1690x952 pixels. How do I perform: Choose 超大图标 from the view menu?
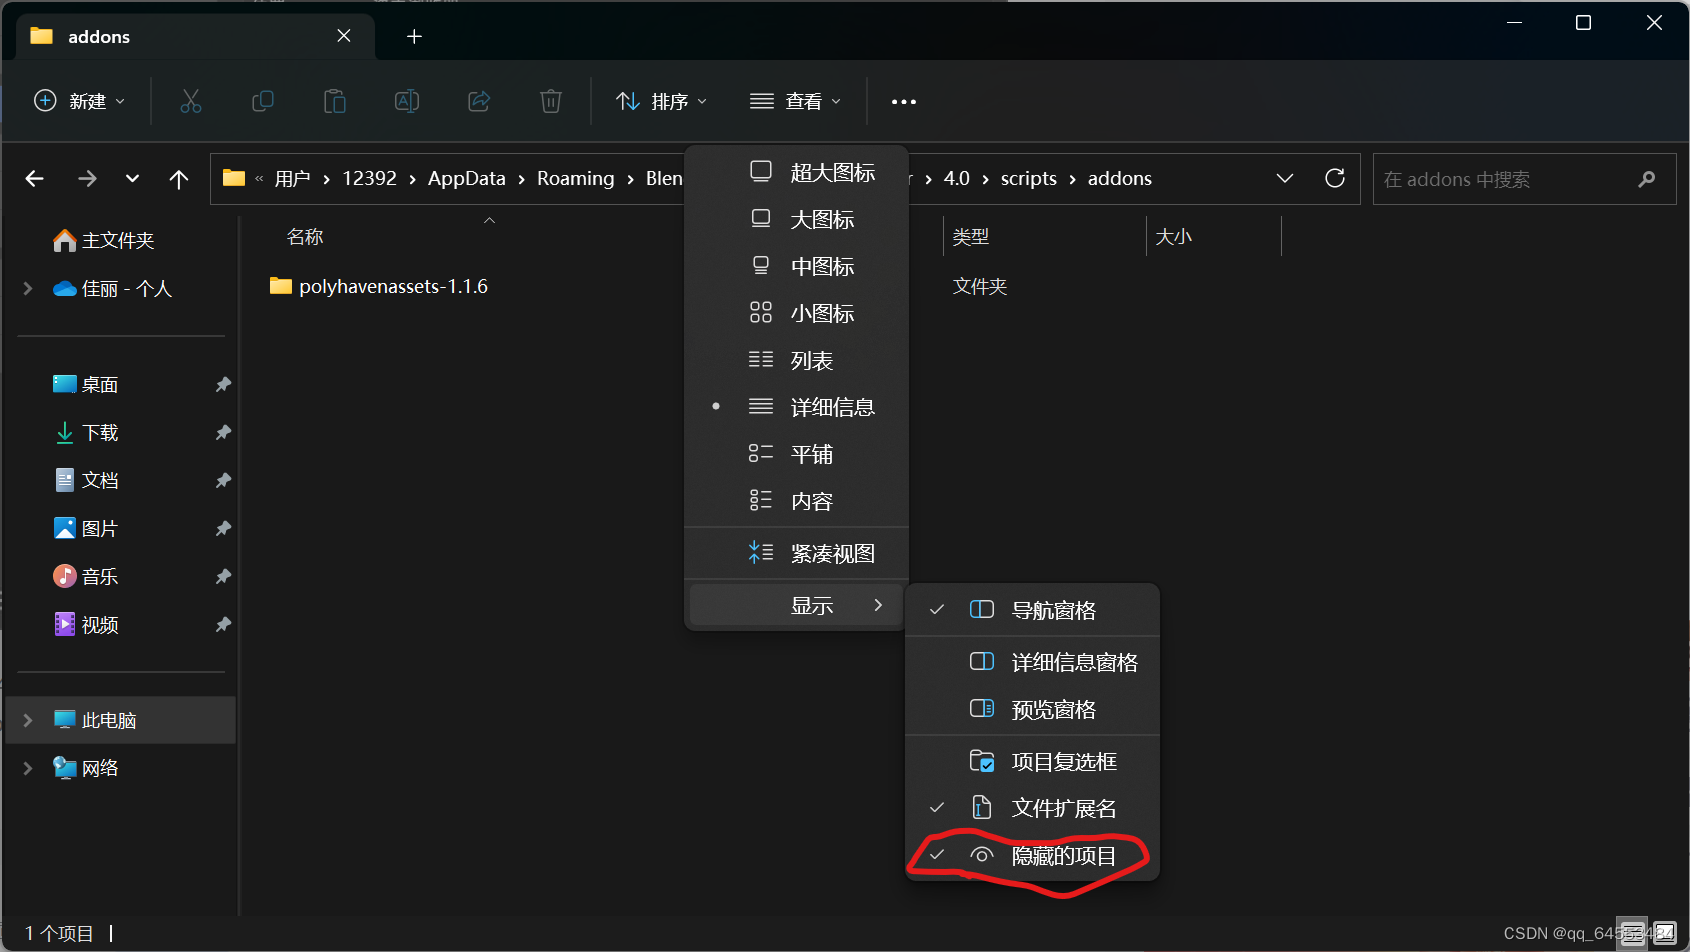[x=797, y=172]
